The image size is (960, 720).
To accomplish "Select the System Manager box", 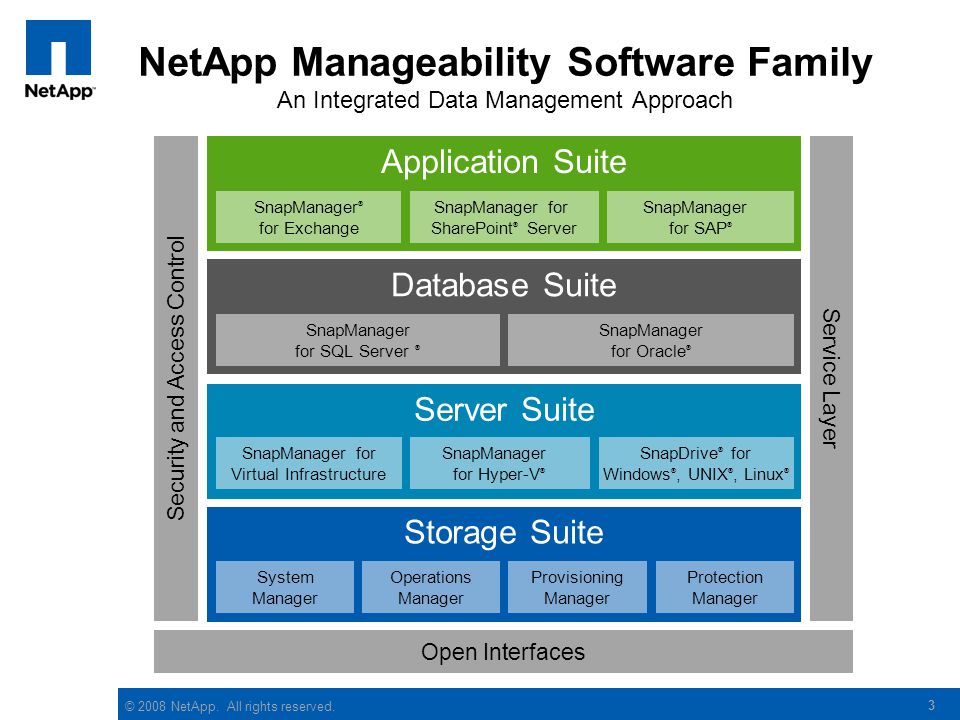I will [285, 587].
